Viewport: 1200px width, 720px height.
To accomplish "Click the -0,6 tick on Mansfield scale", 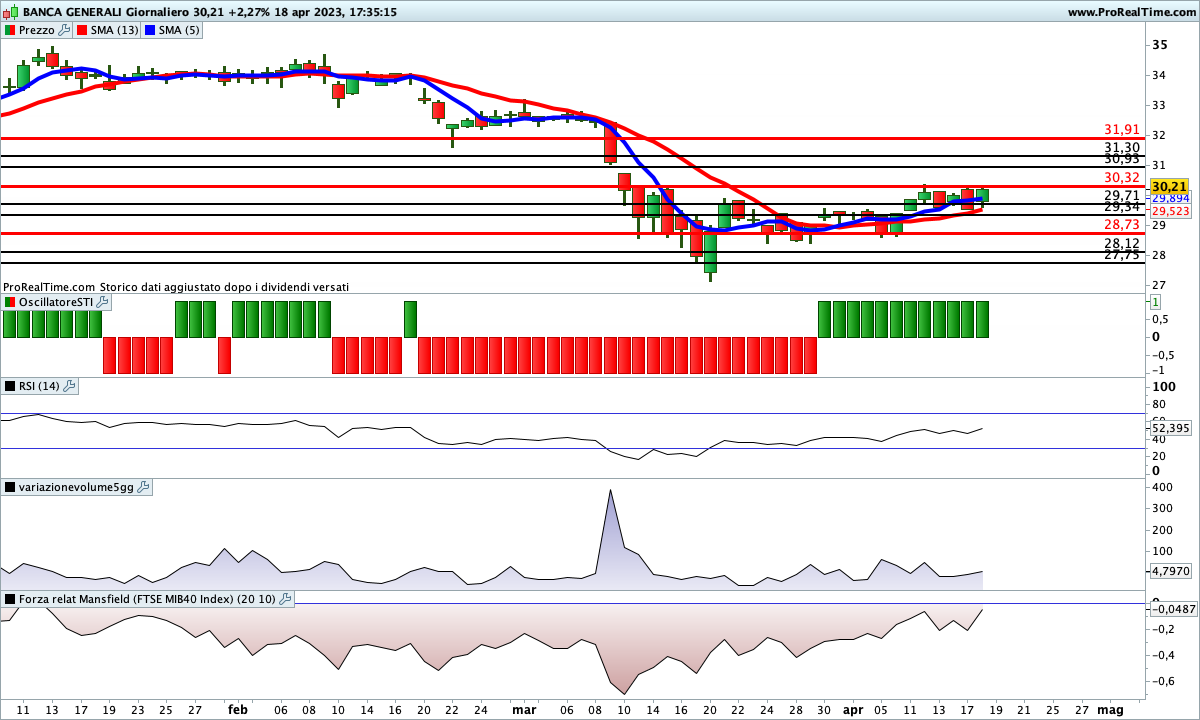I will (x=1163, y=681).
